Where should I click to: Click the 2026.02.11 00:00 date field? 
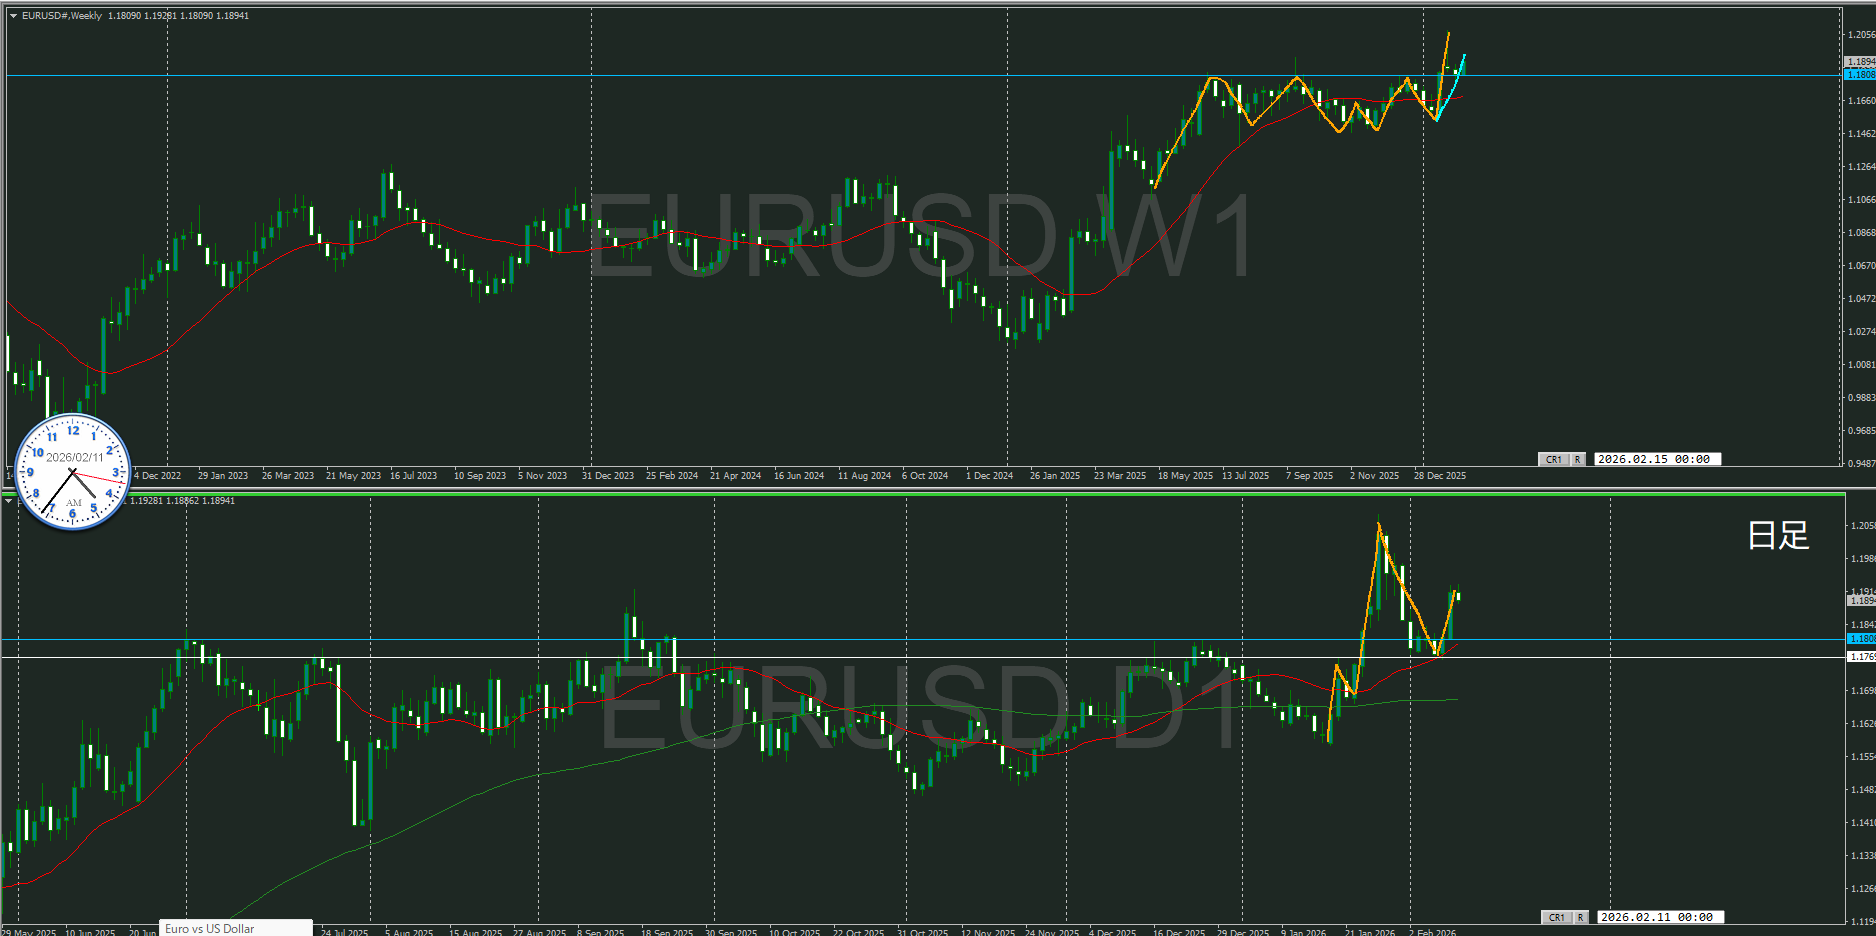pos(1656,917)
